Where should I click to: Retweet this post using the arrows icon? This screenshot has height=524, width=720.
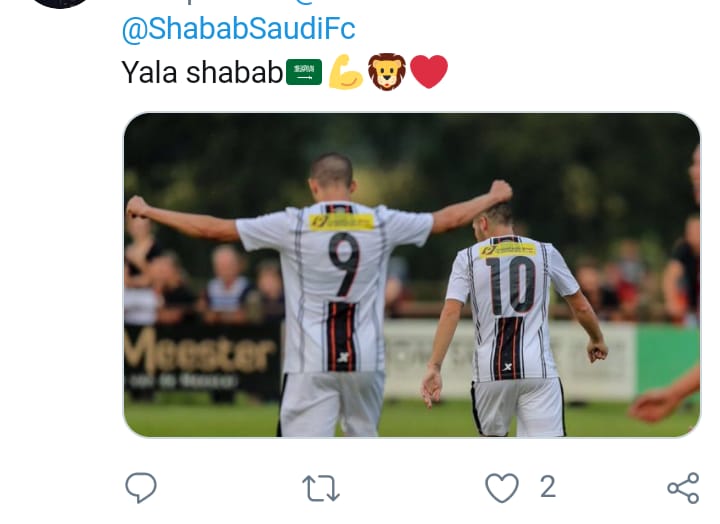pos(321,488)
